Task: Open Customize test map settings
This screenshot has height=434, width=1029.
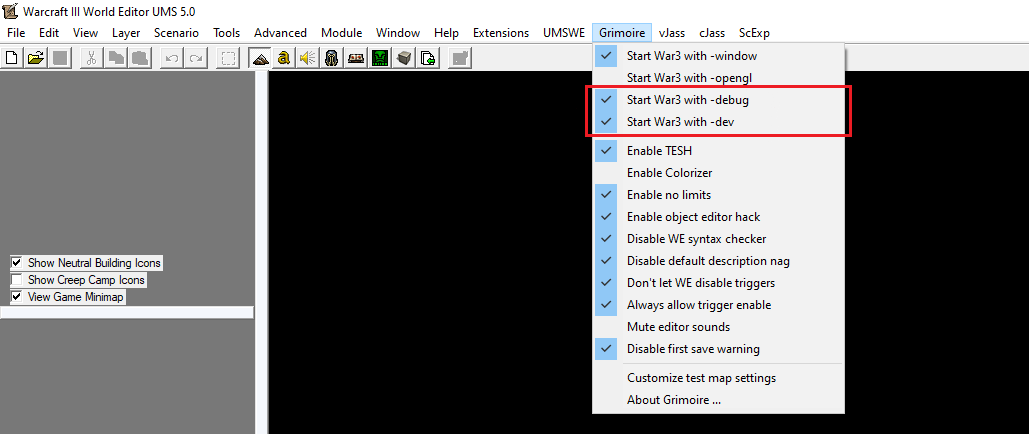Action: 718,378
